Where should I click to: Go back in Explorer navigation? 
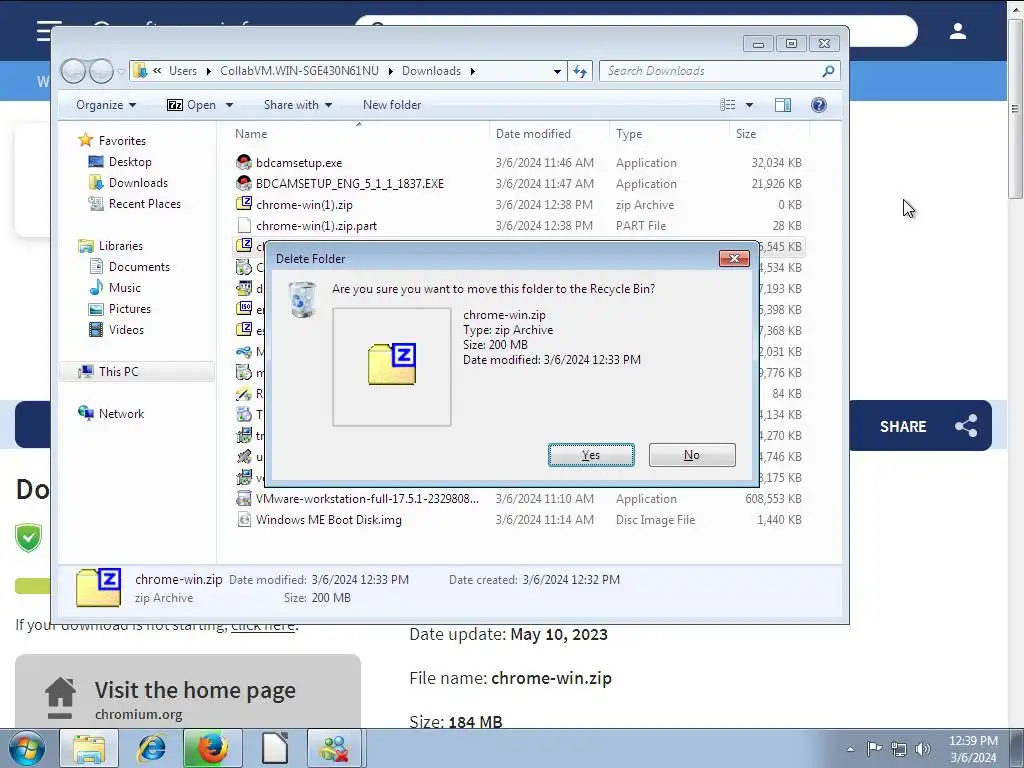pyautogui.click(x=74, y=71)
